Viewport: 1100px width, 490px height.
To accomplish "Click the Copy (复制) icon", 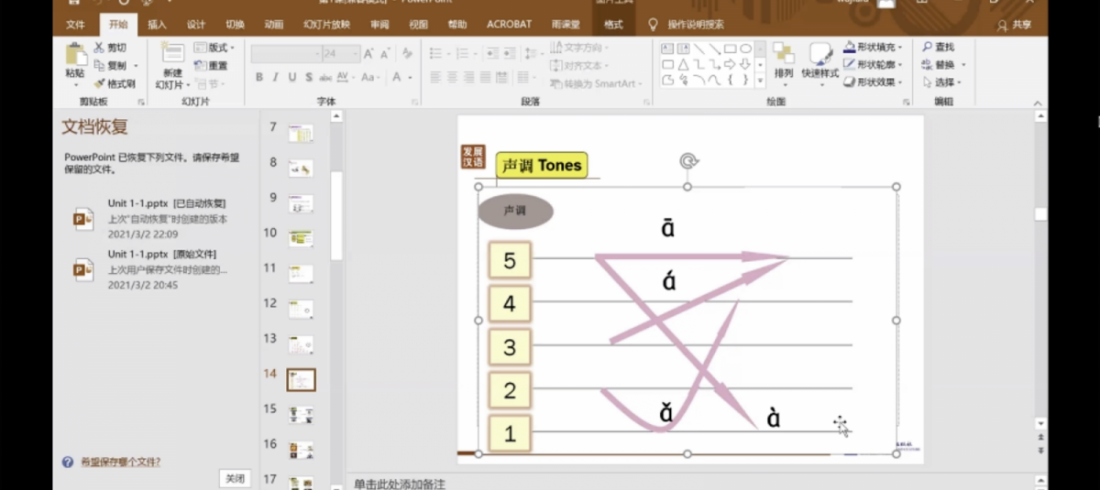I will coord(99,65).
